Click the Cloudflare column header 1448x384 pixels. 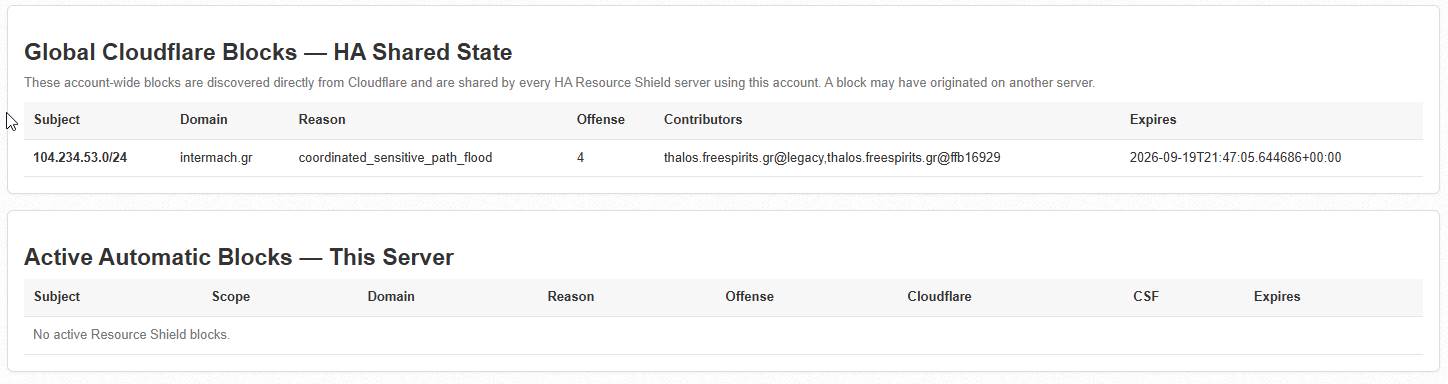click(x=940, y=297)
